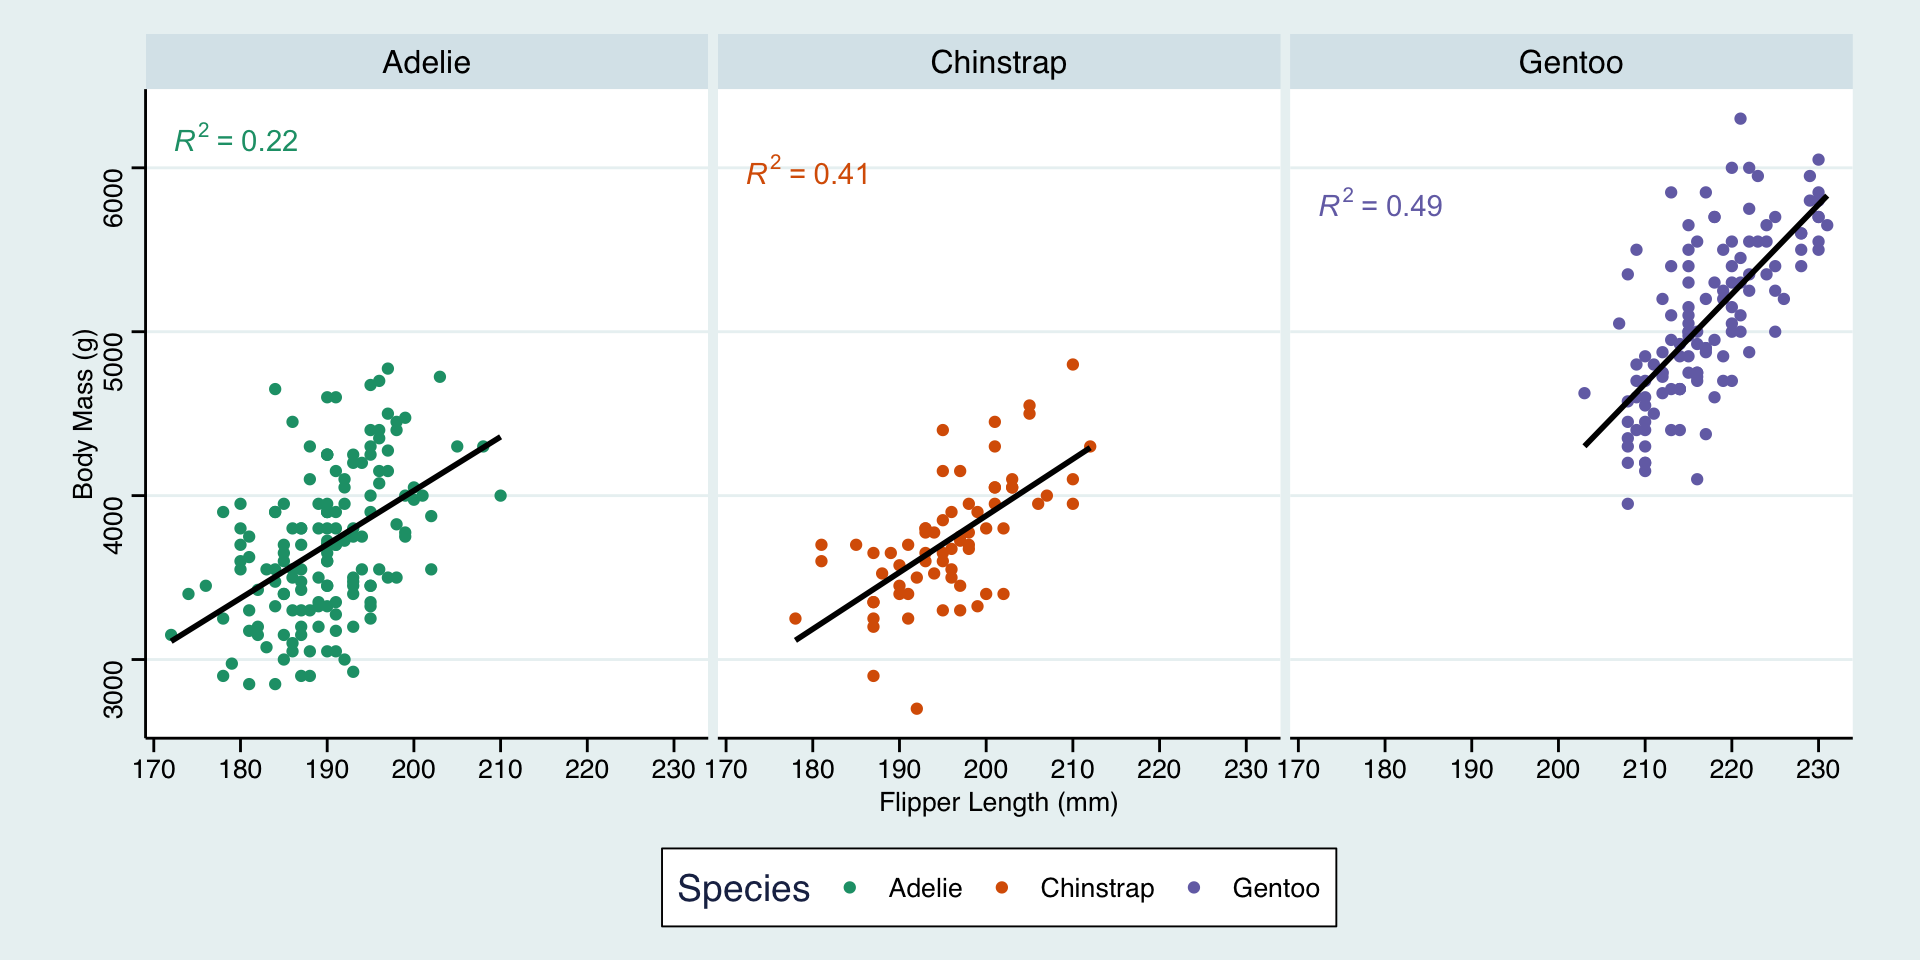The width and height of the screenshot is (1920, 960).
Task: Click the orange Chinstrap legend dot
Action: pyautogui.click(x=1002, y=887)
